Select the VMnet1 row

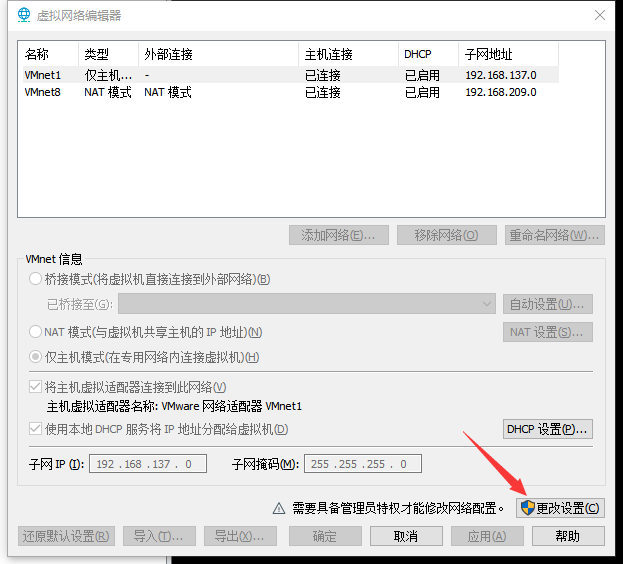290,75
